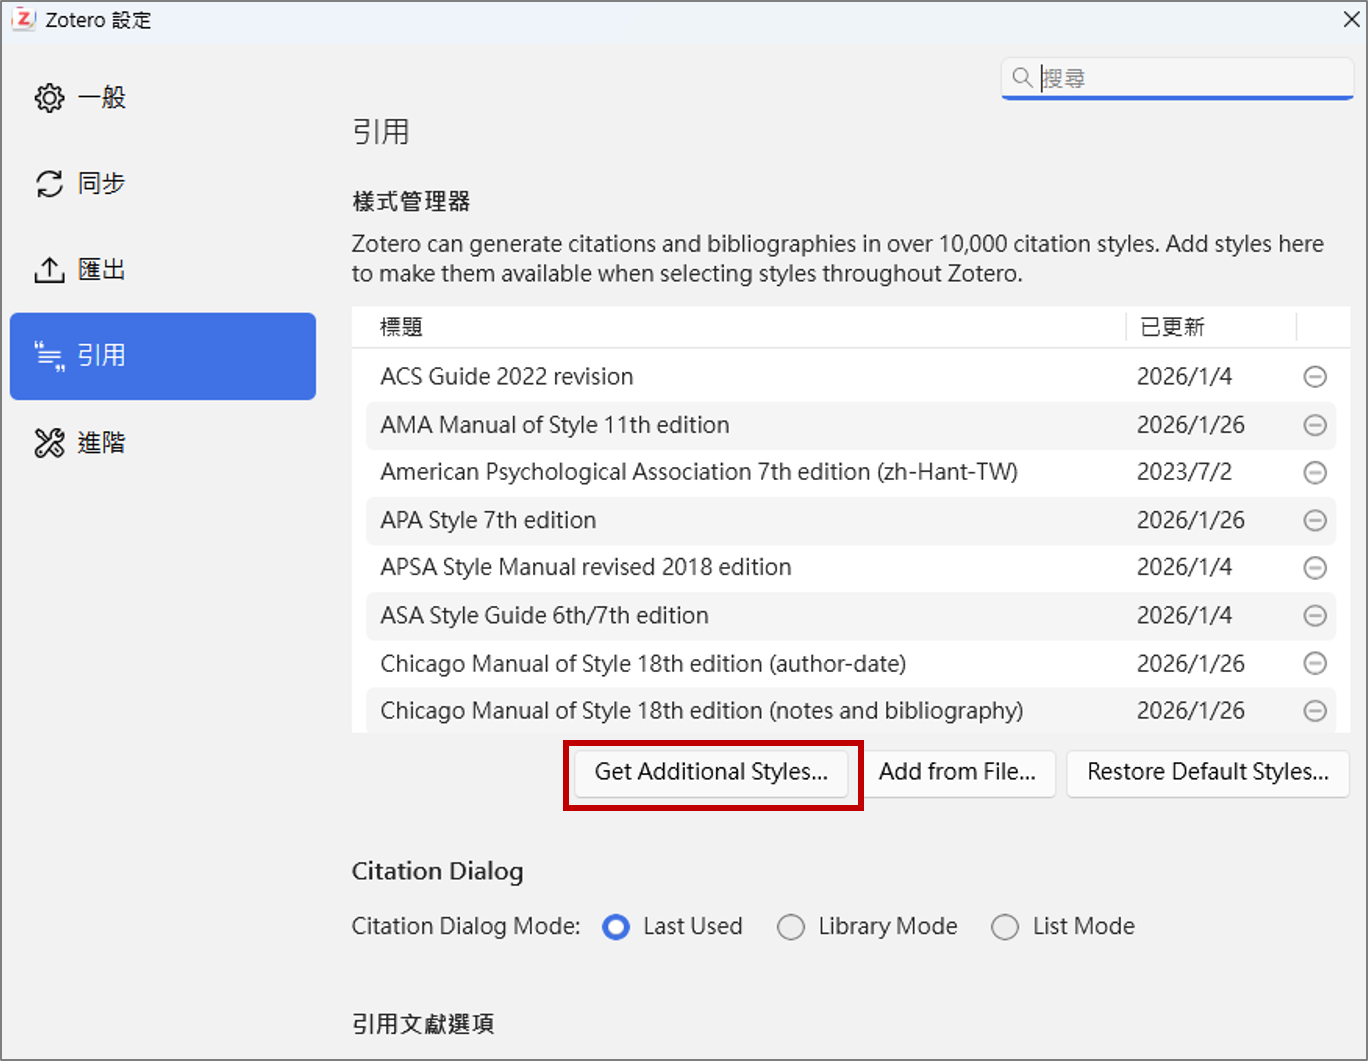This screenshot has height=1061, width=1368.
Task: Switch to List Mode option
Action: 1005,927
